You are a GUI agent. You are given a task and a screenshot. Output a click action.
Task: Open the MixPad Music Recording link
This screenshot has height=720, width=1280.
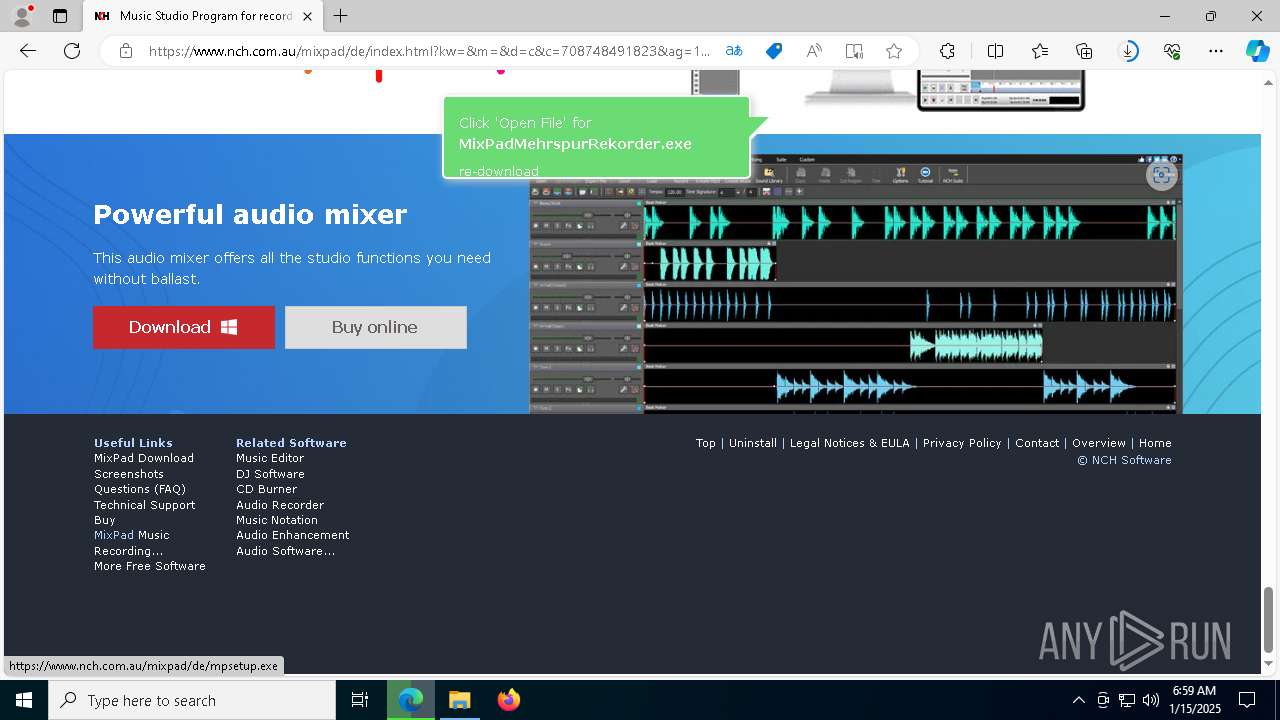coord(132,543)
